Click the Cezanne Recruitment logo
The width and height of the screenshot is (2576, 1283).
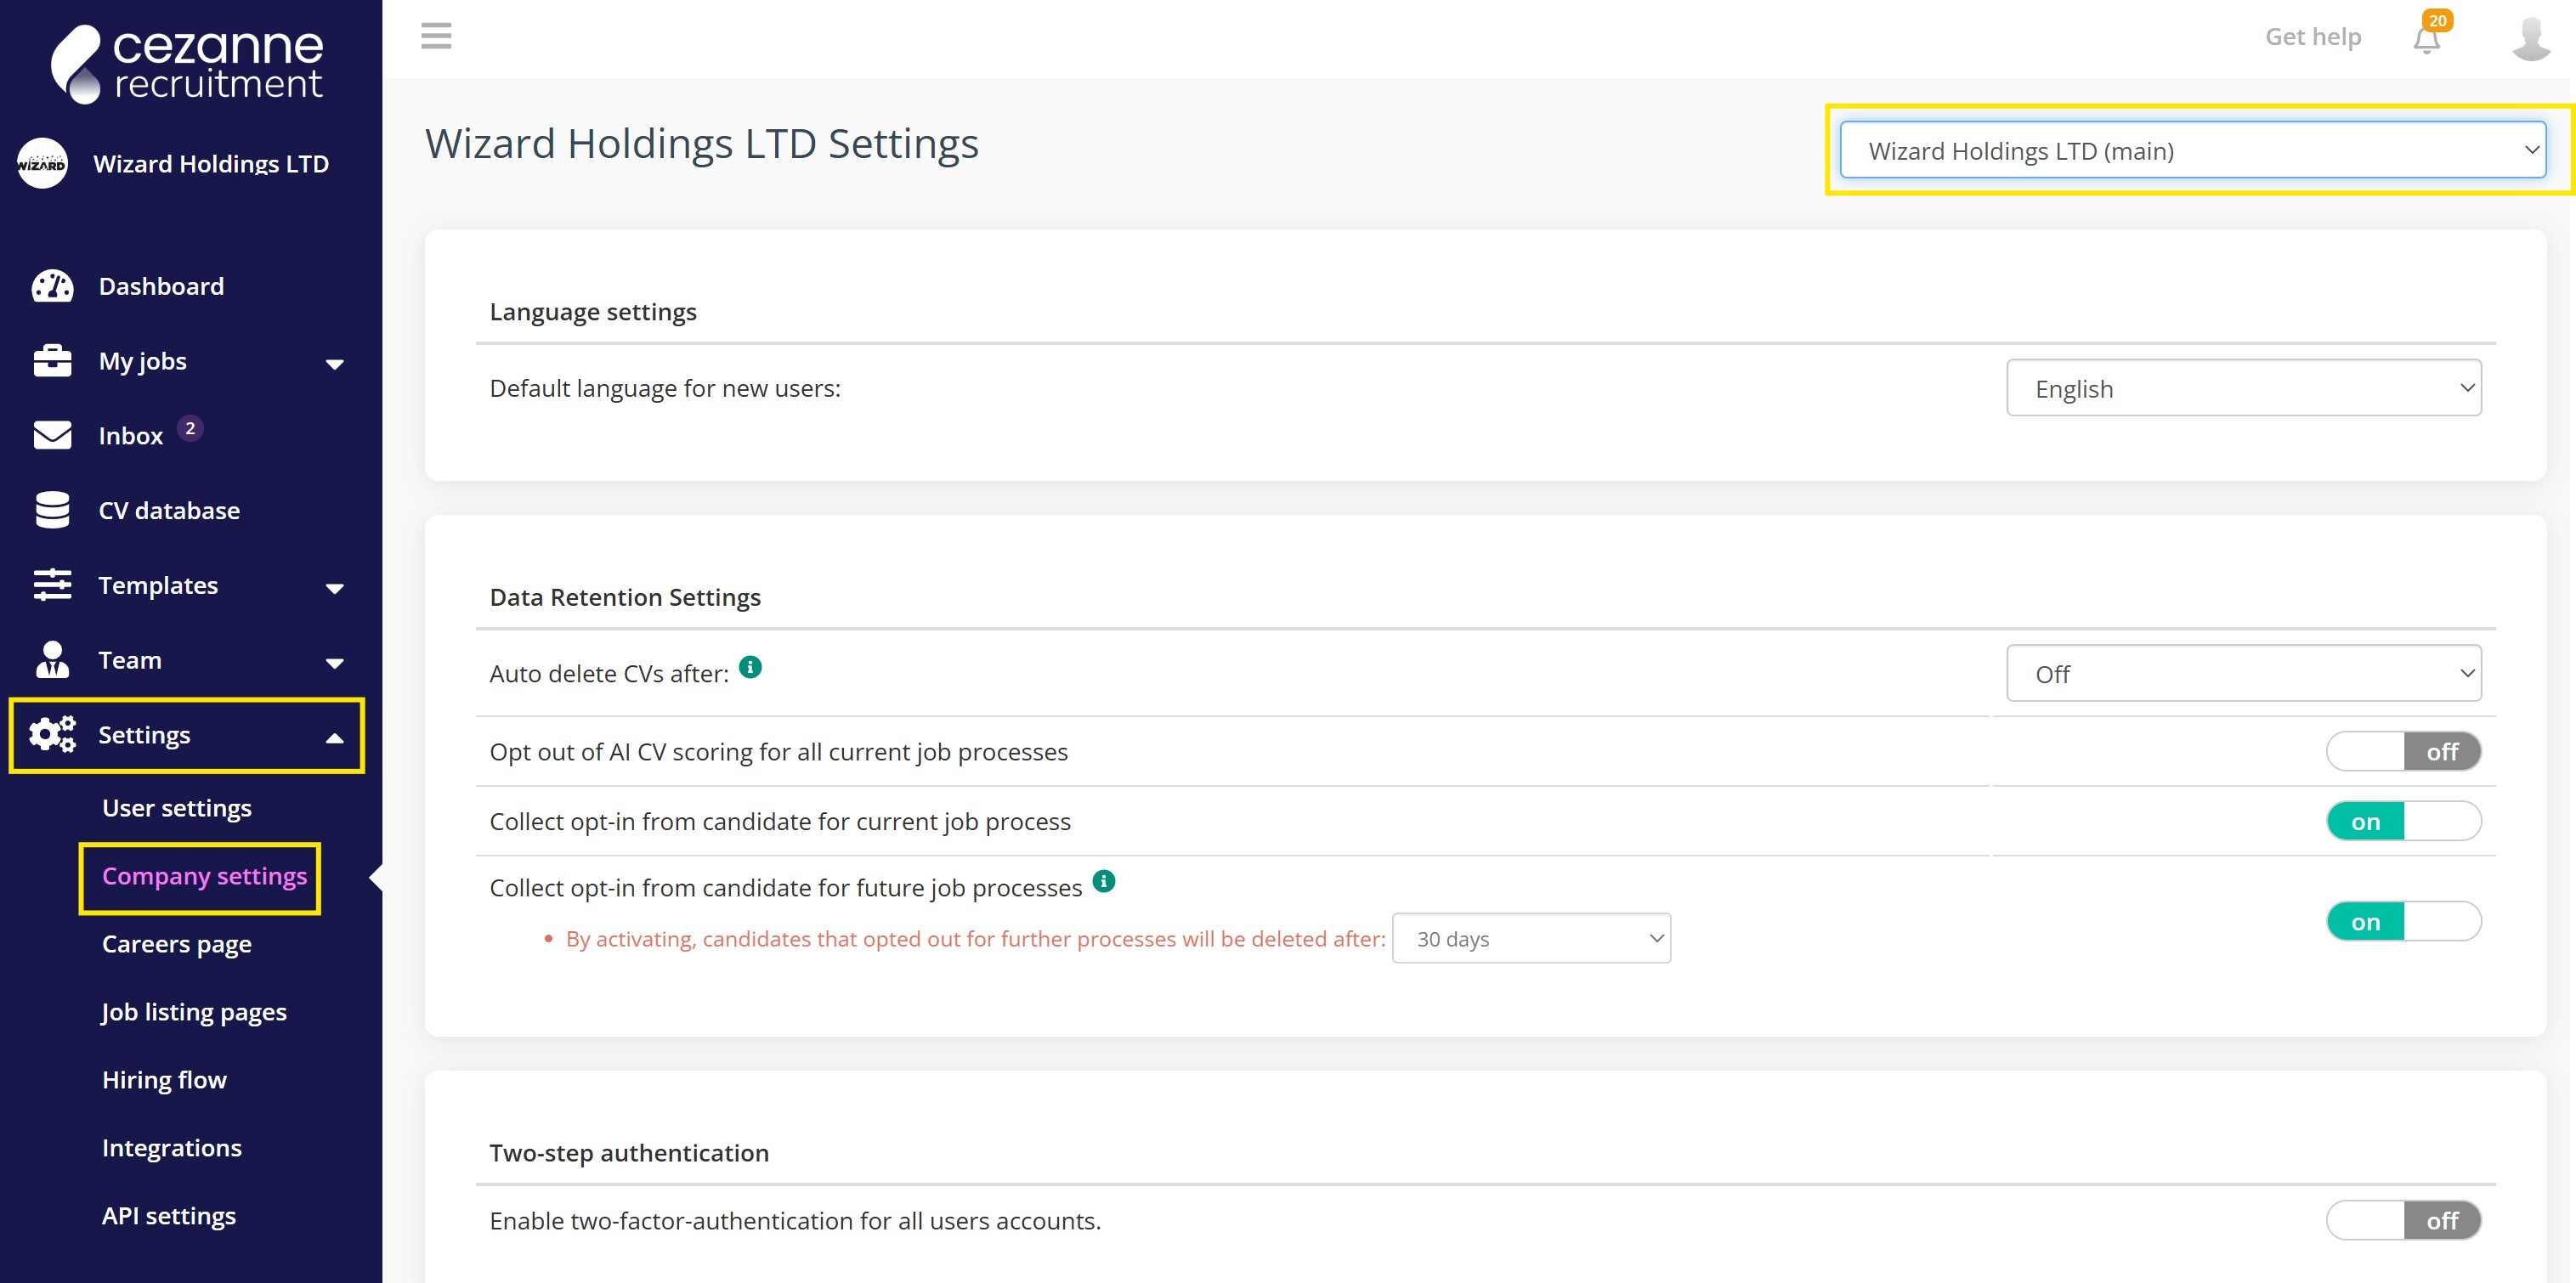click(188, 64)
